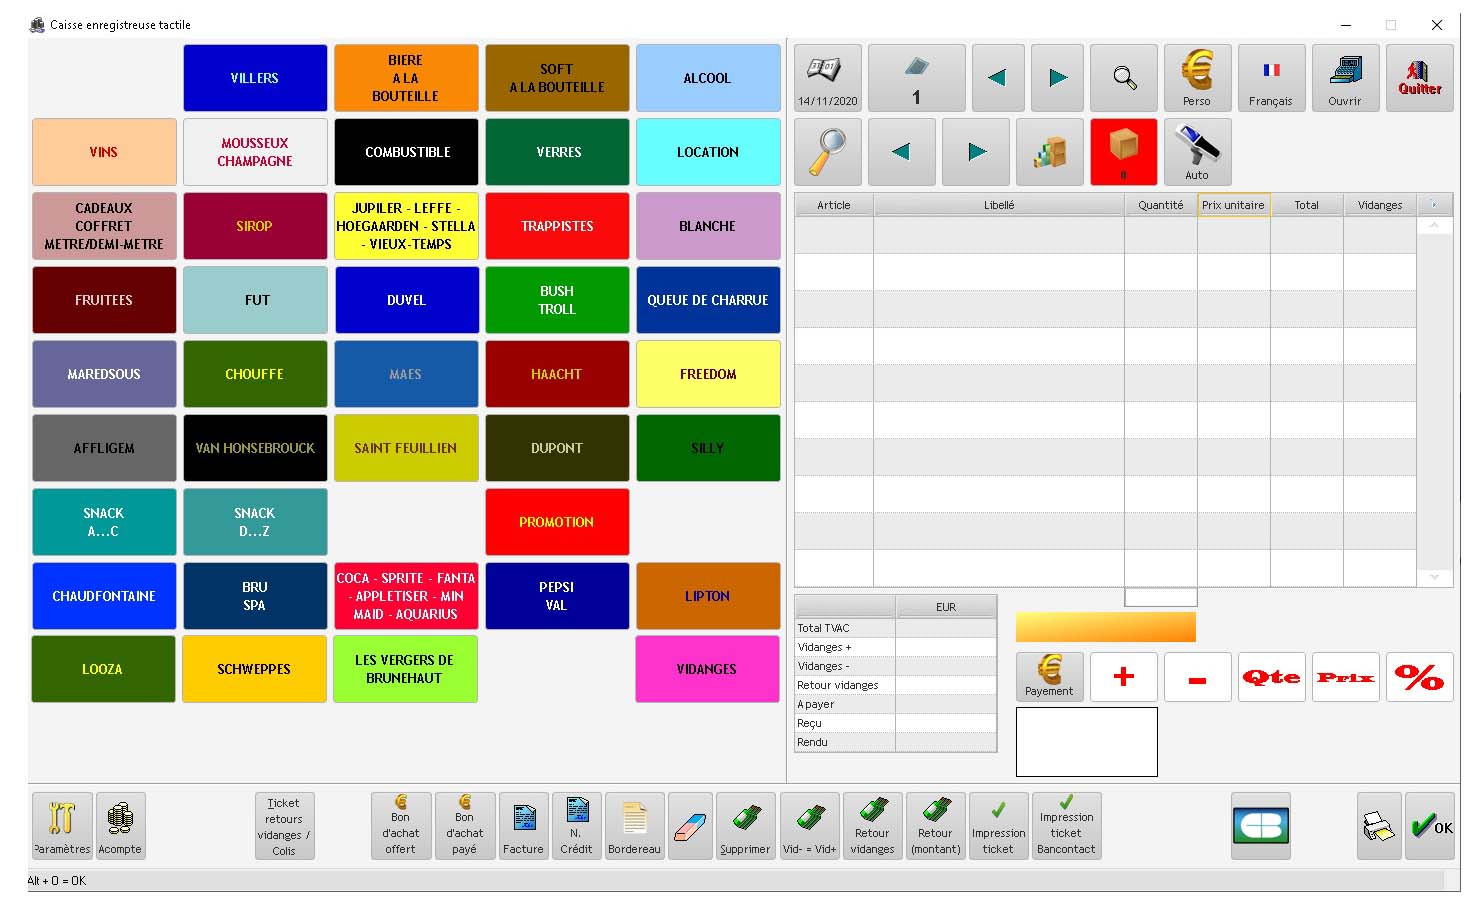This screenshot has width=1464, height=902.
Task: Open the VINS category
Action: (104, 152)
